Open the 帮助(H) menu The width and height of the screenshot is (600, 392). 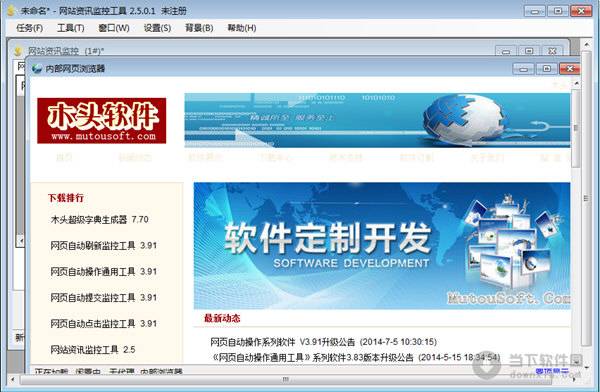pos(241,28)
